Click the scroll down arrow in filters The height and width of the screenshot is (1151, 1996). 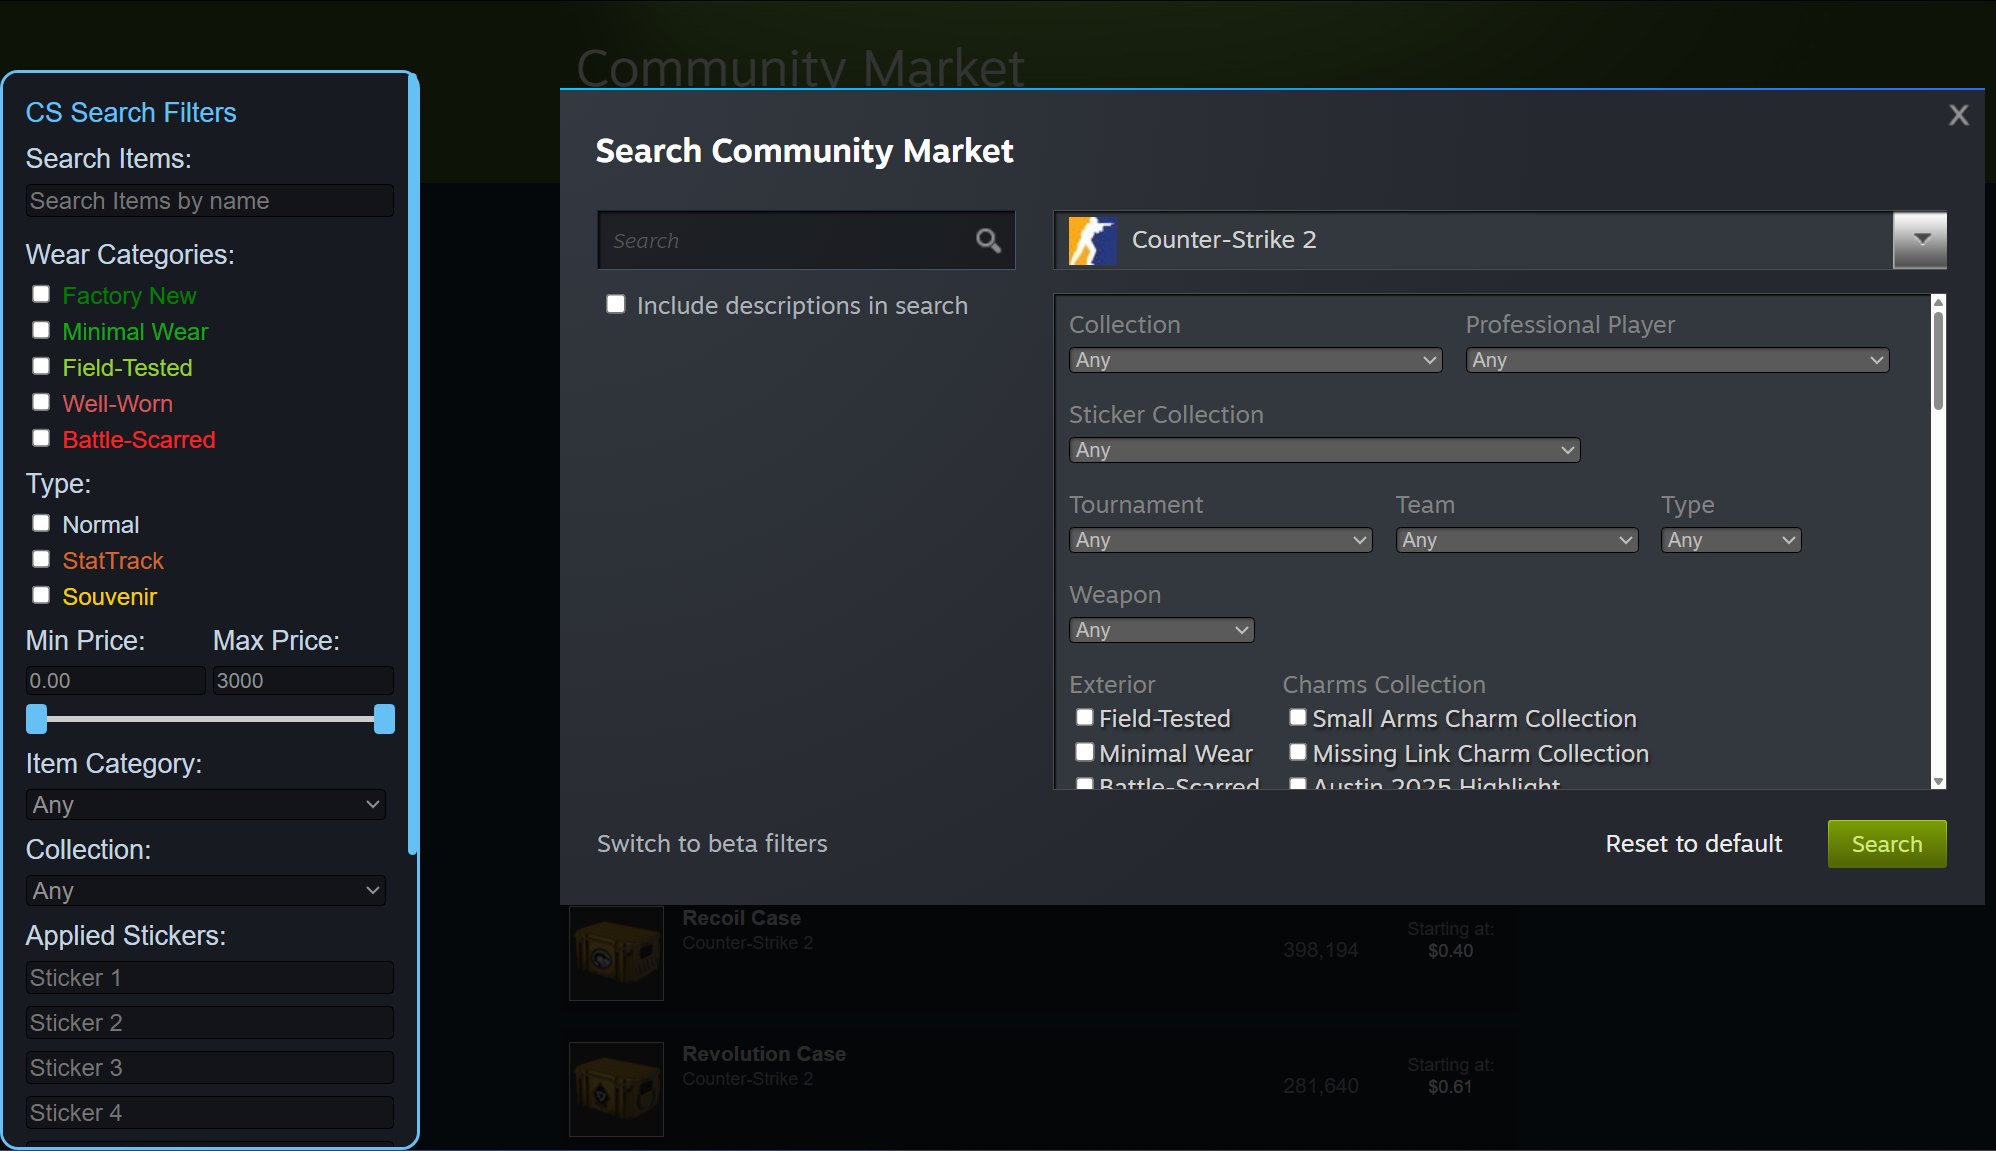pos(1938,782)
